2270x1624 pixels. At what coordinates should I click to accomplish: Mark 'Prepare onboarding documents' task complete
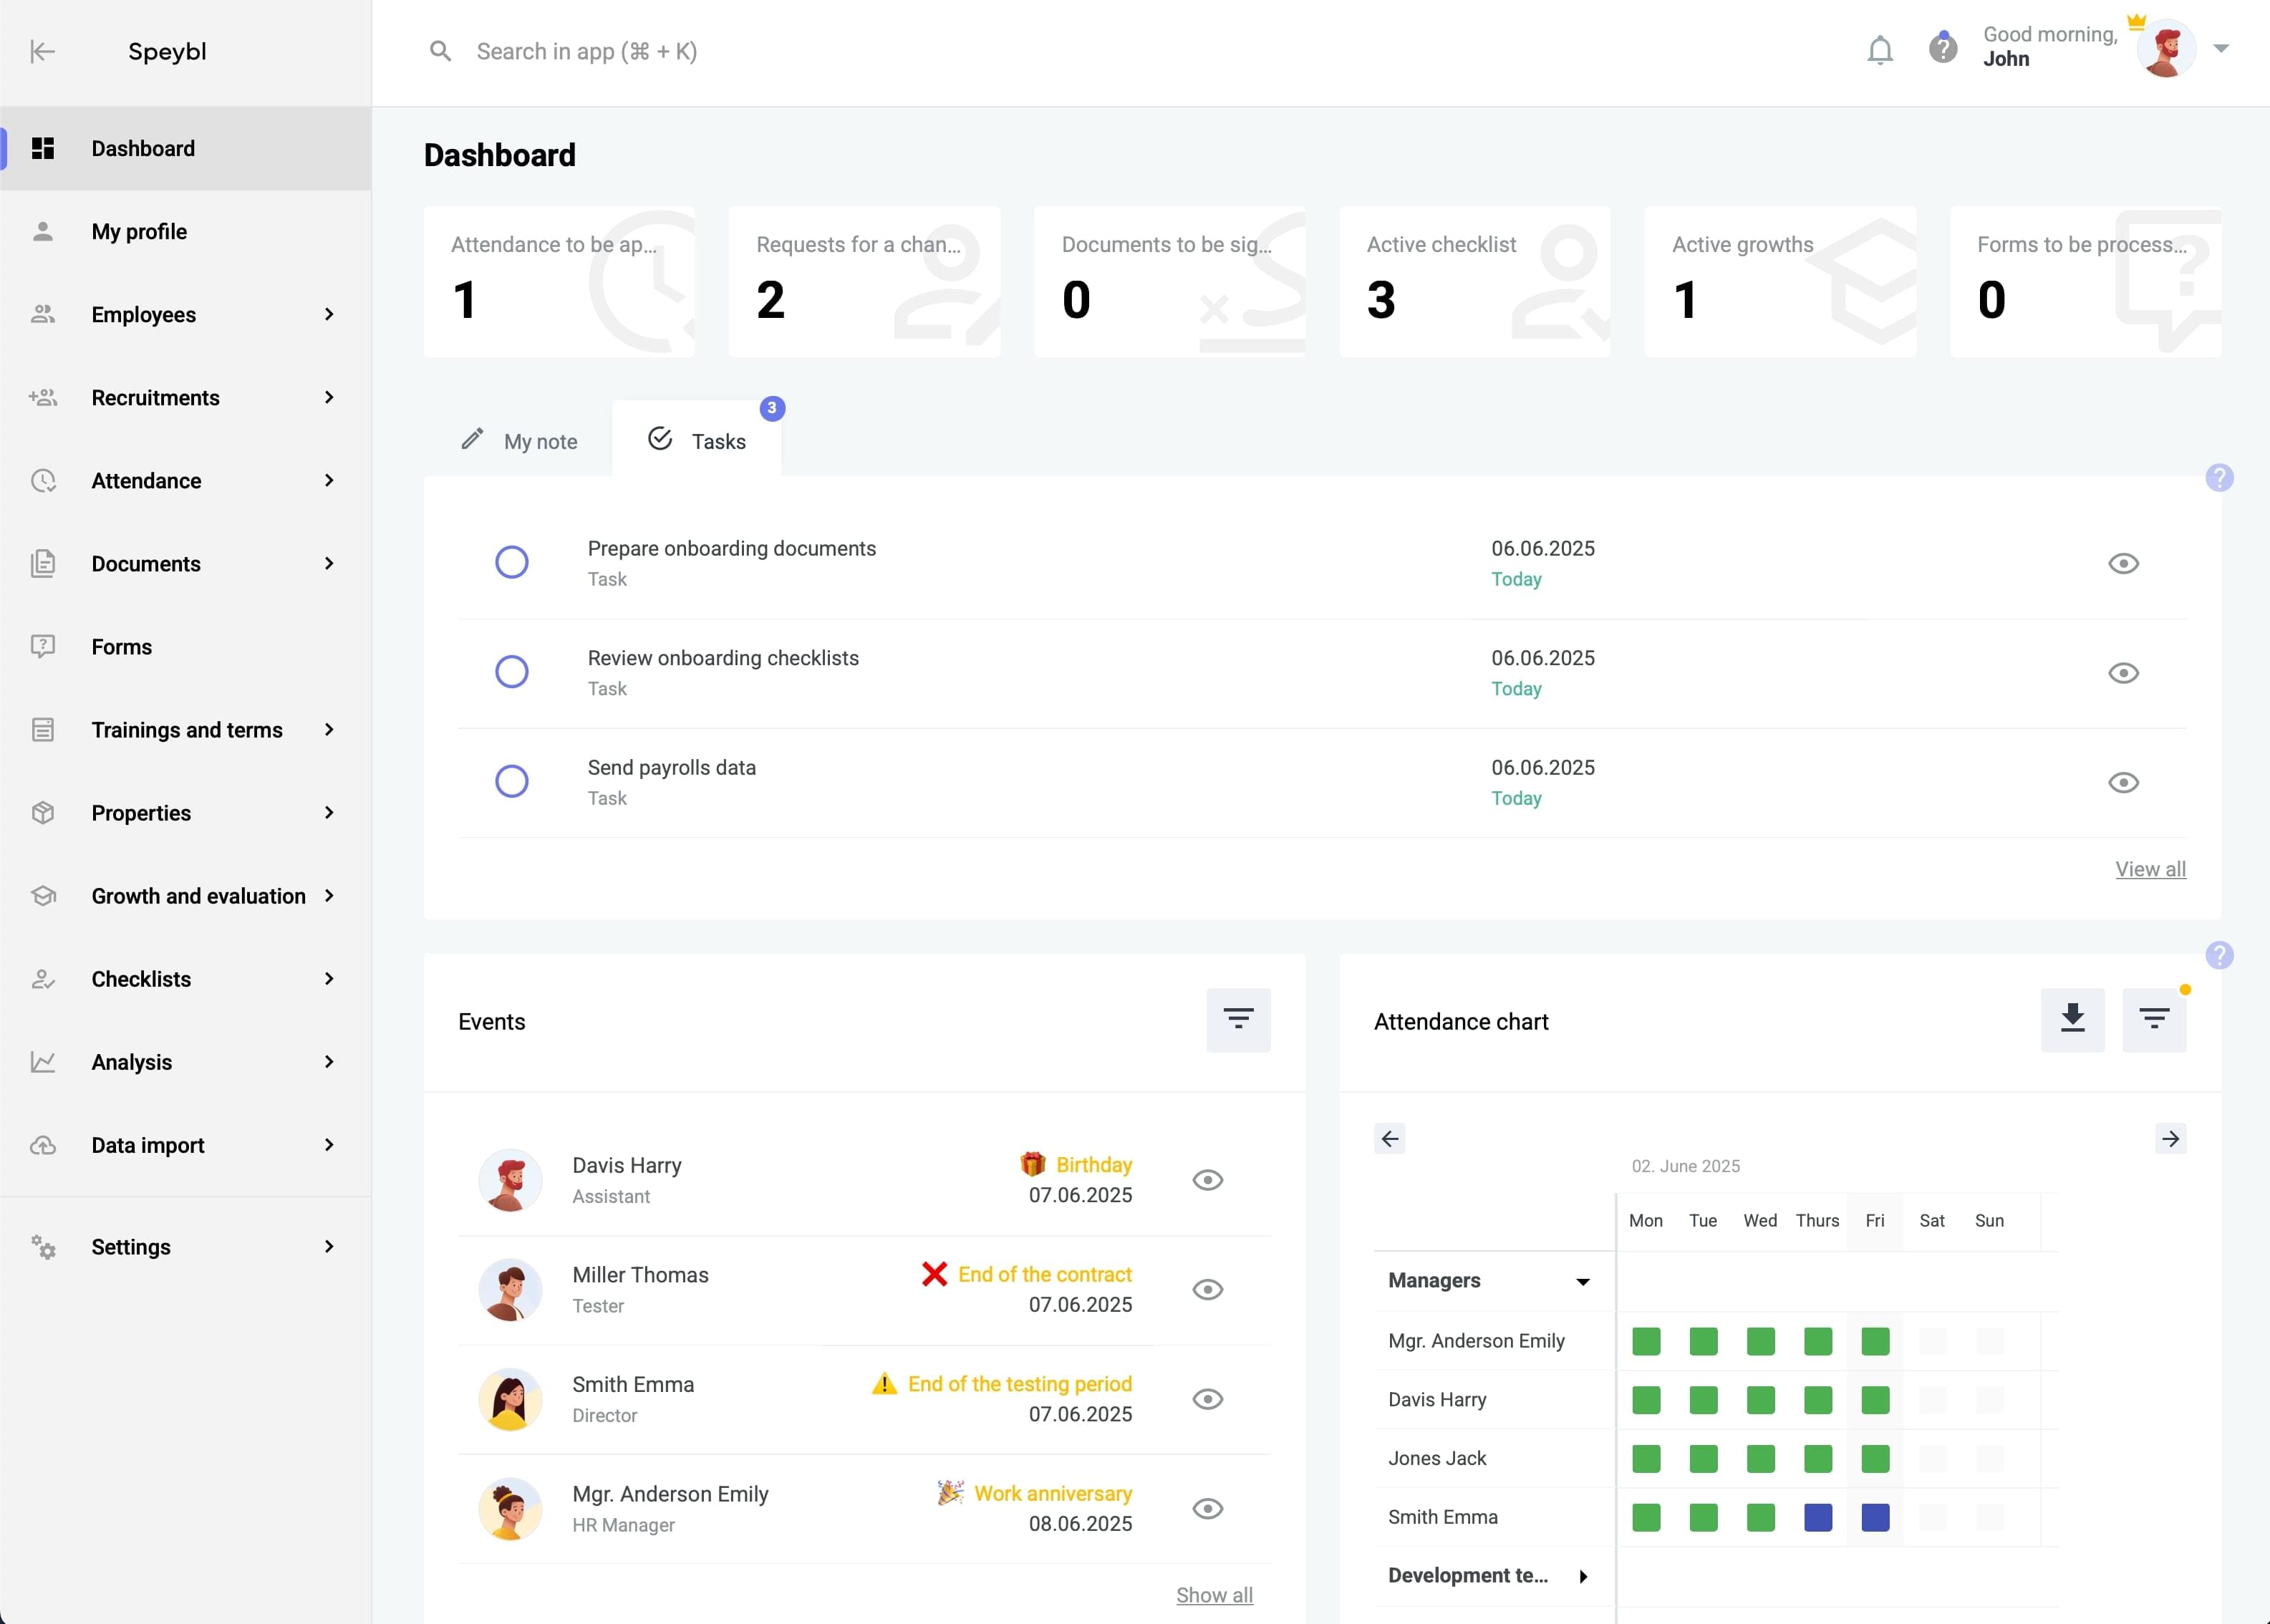click(x=511, y=562)
